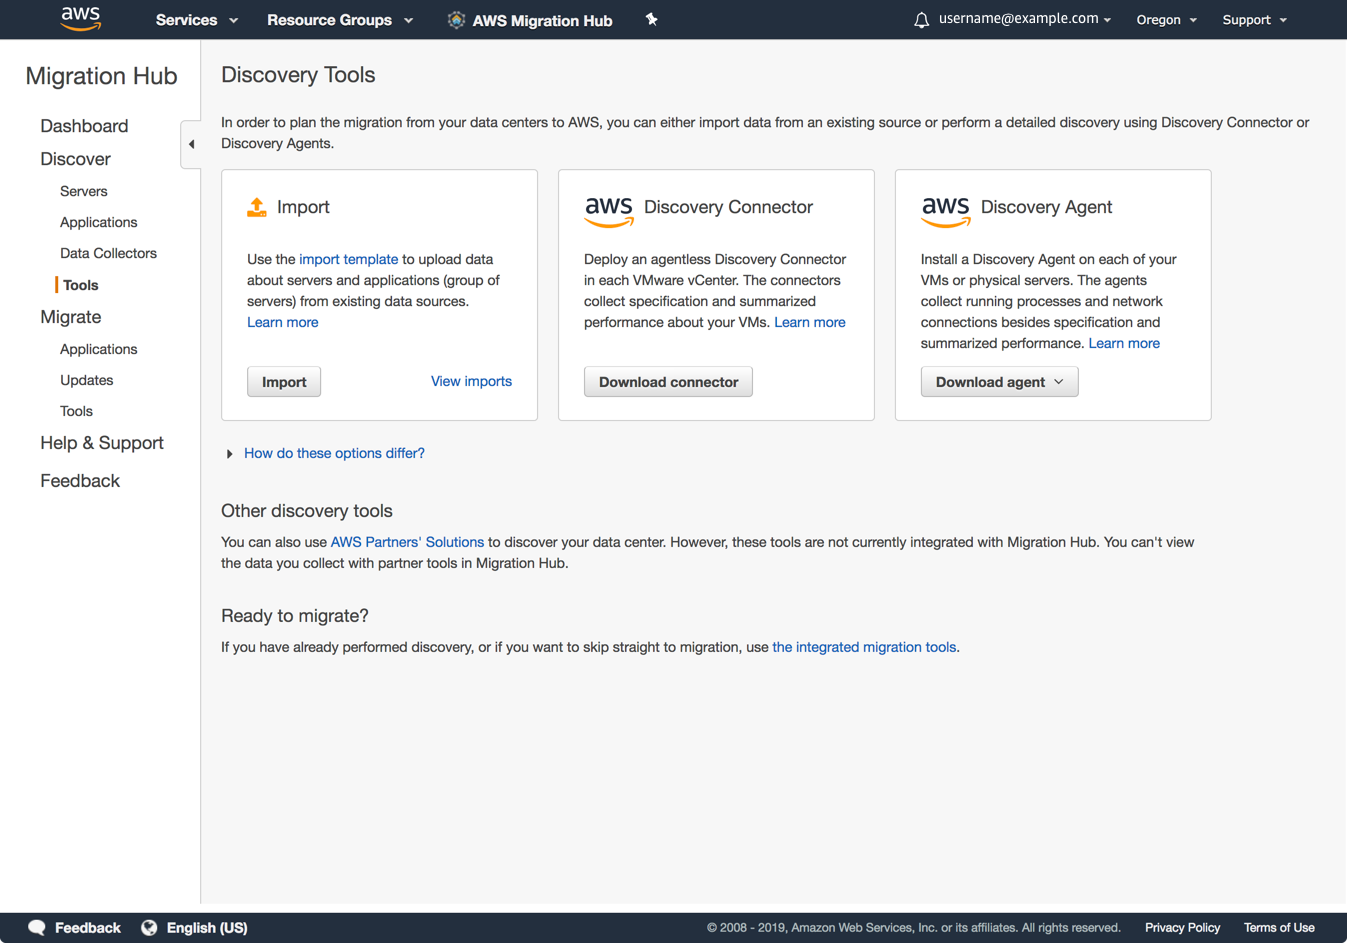Open notifications bell icon

click(921, 20)
